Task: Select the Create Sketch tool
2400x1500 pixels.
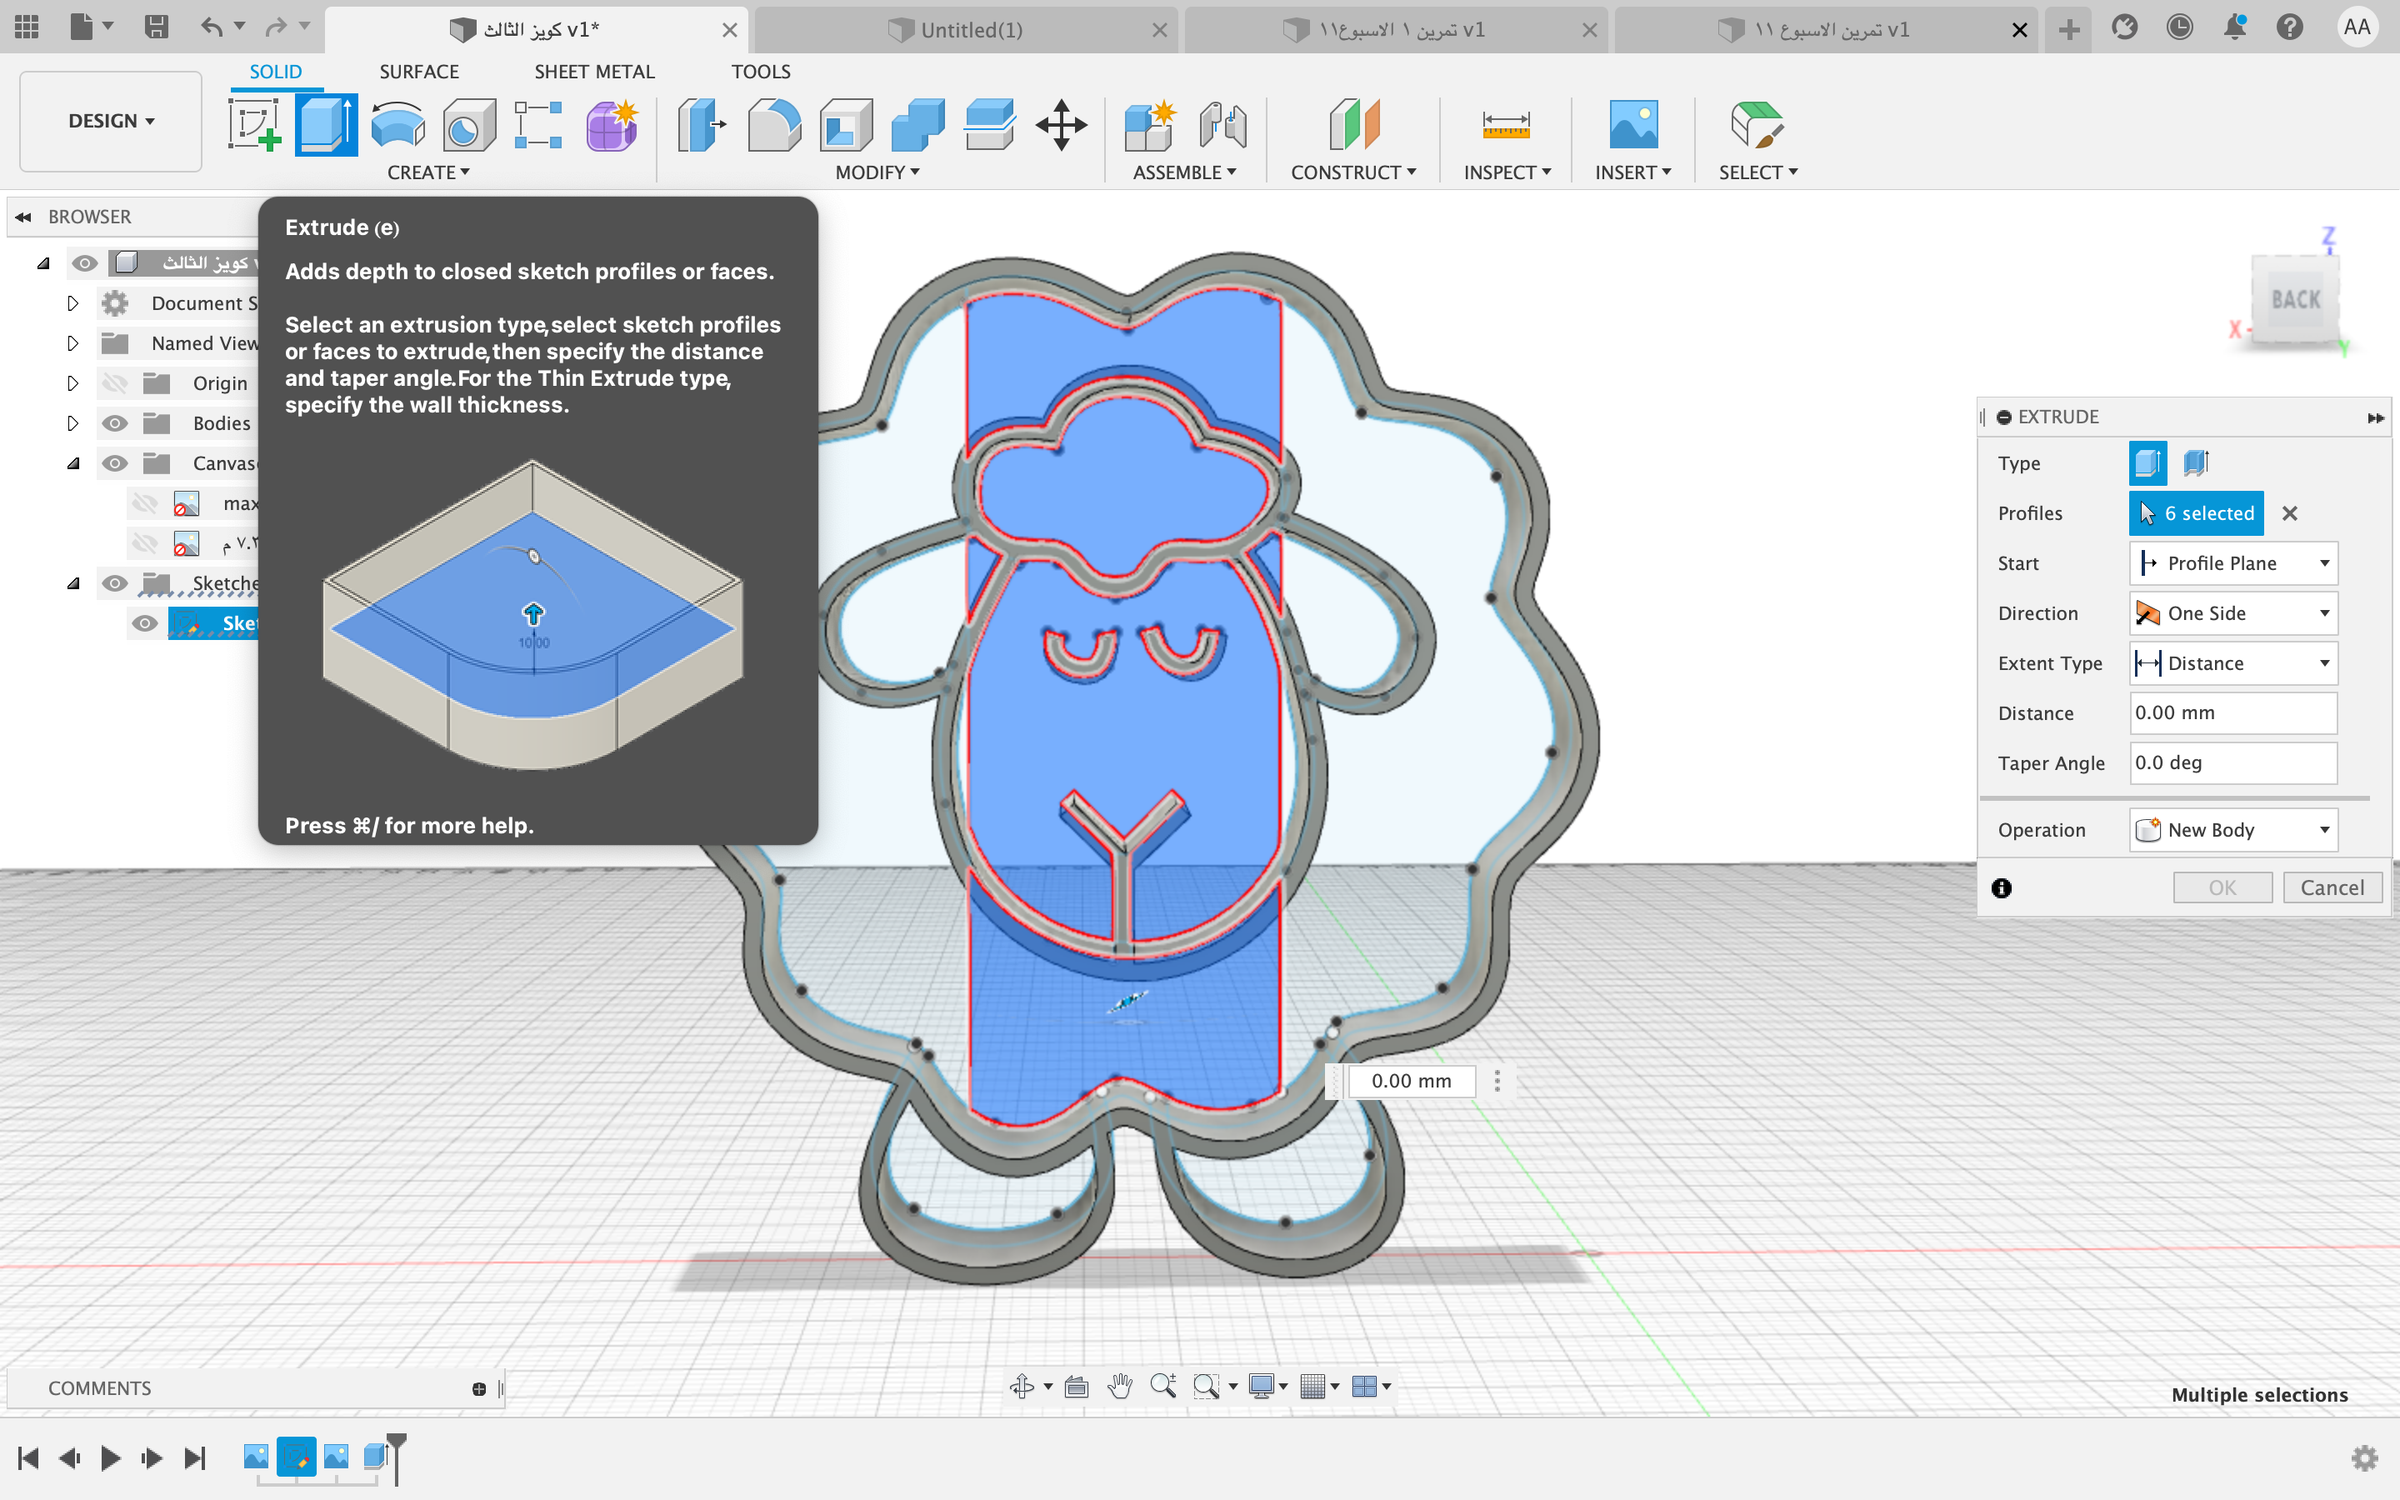Action: pos(254,126)
